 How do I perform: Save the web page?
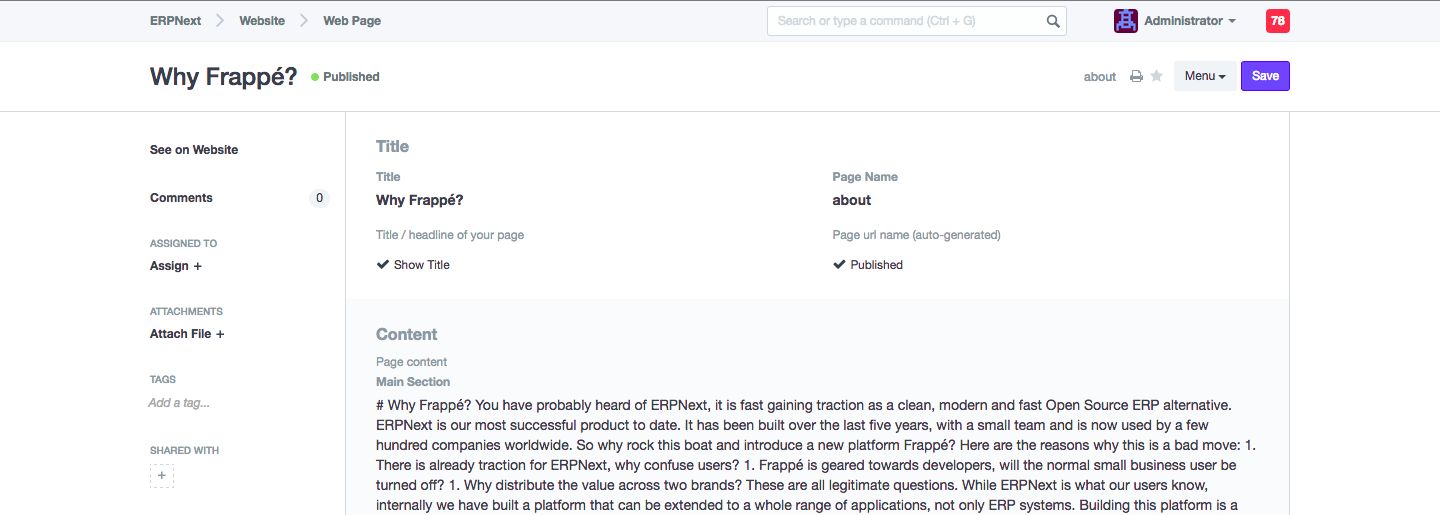[x=1265, y=76]
